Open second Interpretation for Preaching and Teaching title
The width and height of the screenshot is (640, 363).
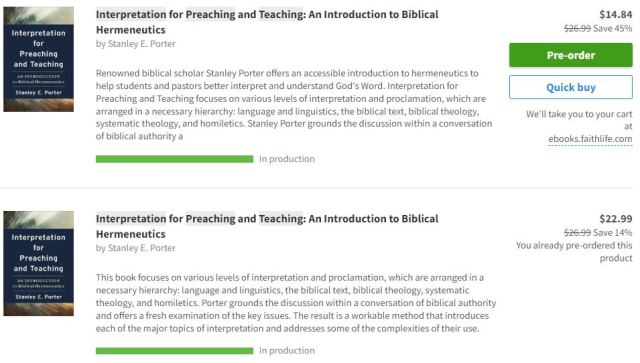(x=267, y=226)
